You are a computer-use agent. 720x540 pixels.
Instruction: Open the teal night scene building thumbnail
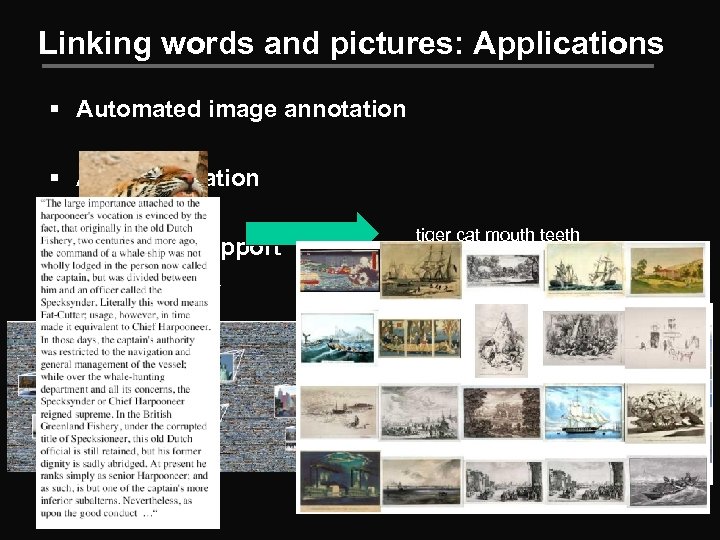coord(340,481)
